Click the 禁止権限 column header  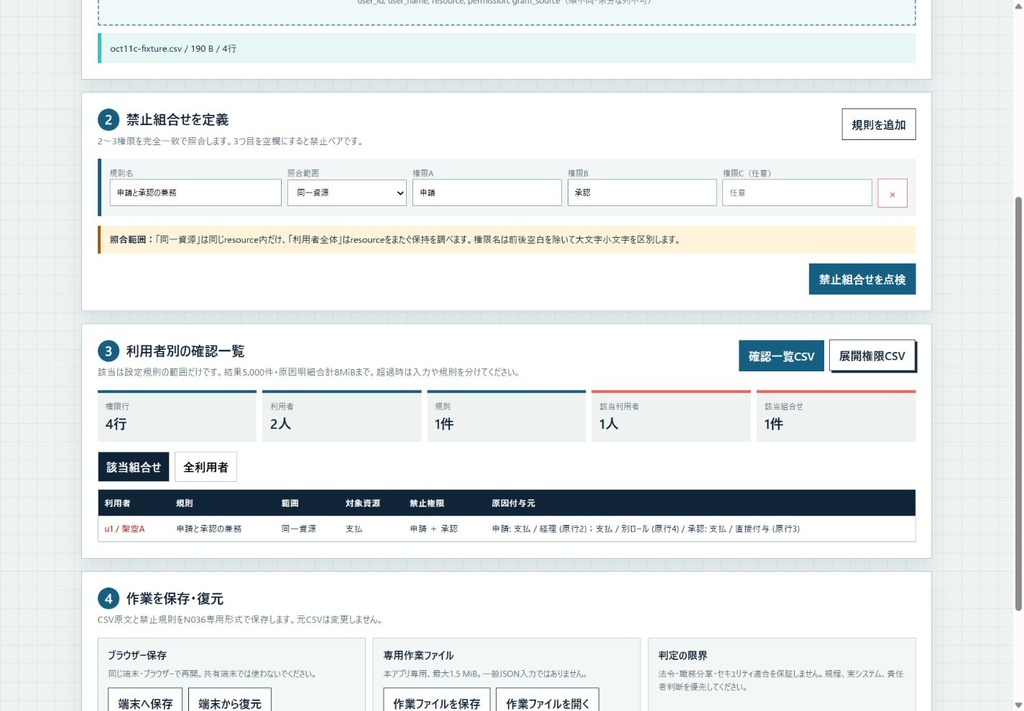click(426, 503)
